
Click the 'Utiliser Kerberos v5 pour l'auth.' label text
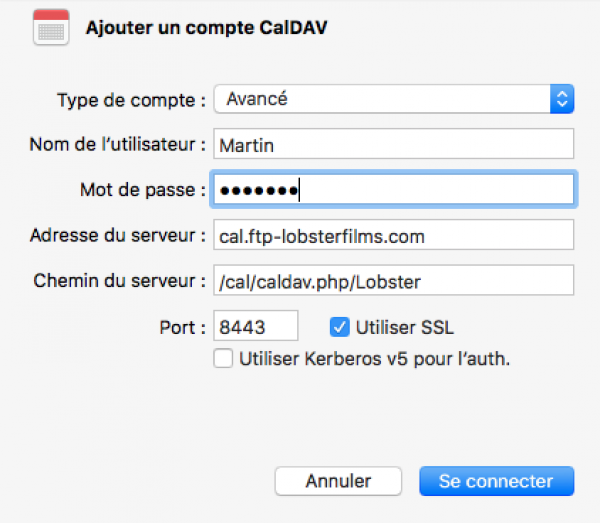375,359
